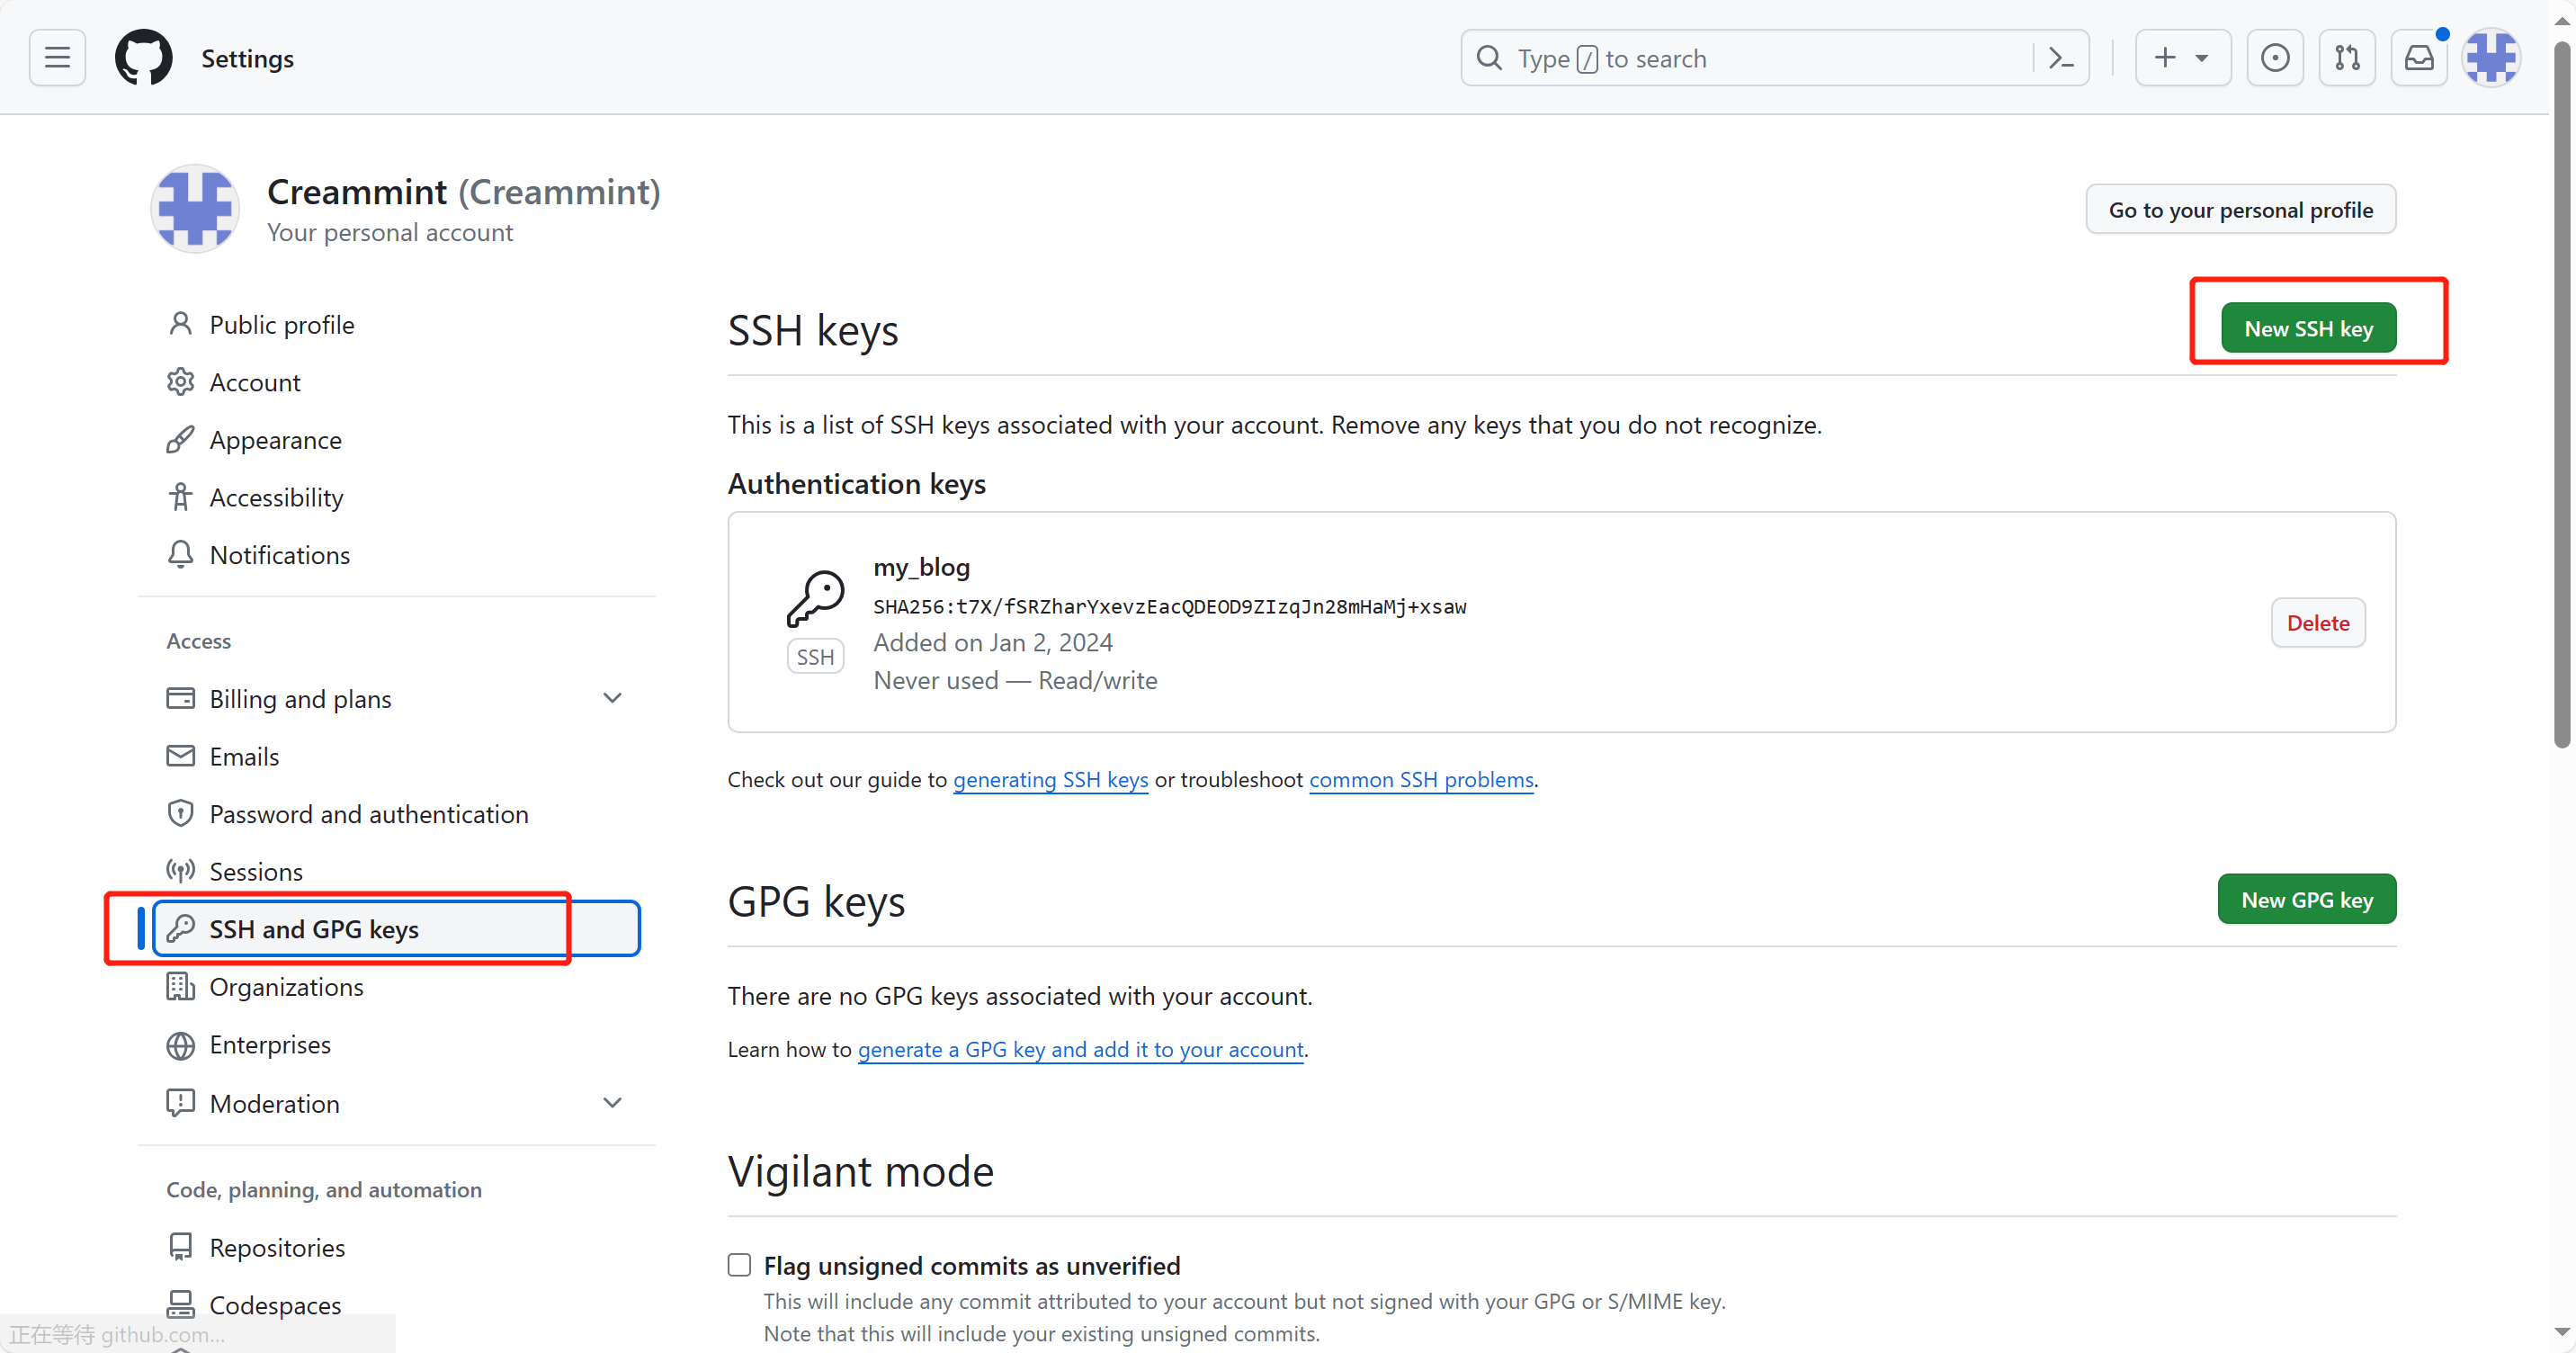Open Account settings

tap(396, 382)
